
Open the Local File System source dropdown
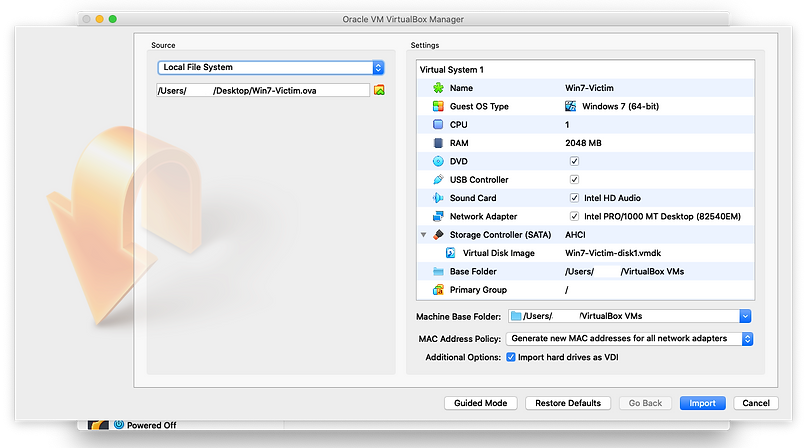point(271,67)
